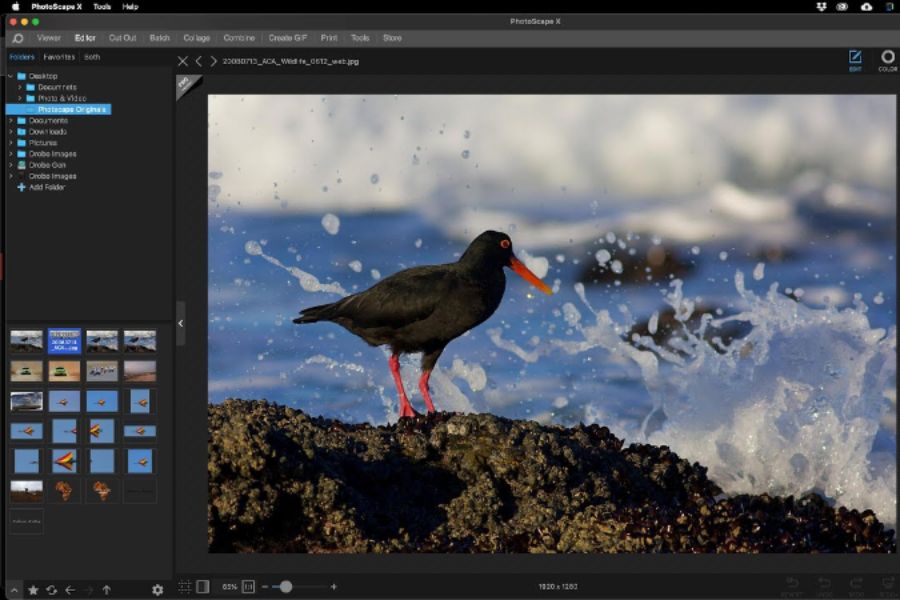This screenshot has height=600, width=900.
Task: Click Add Folder
Action: pyautogui.click(x=41, y=187)
